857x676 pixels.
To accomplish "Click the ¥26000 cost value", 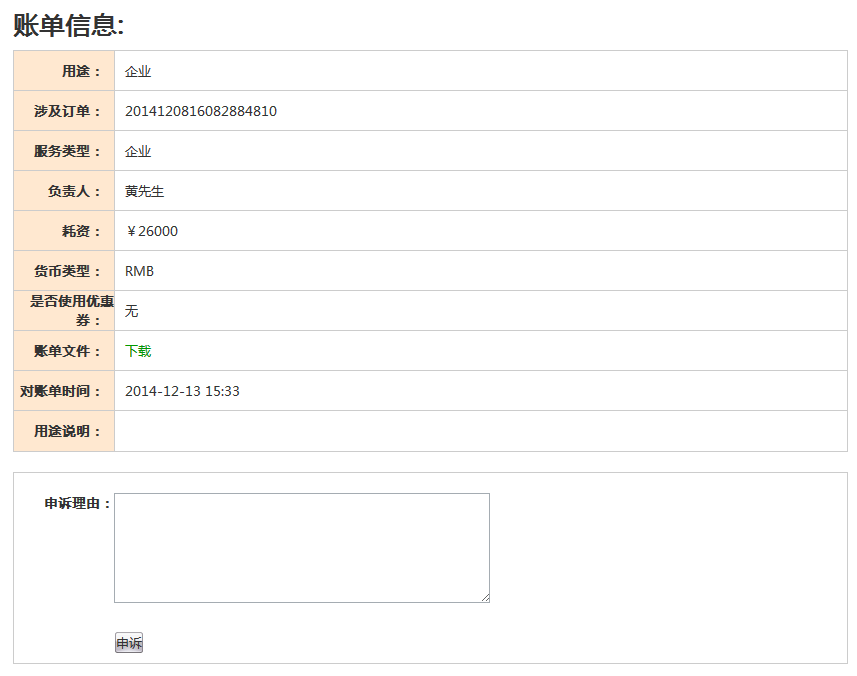I will pyautogui.click(x=151, y=231).
